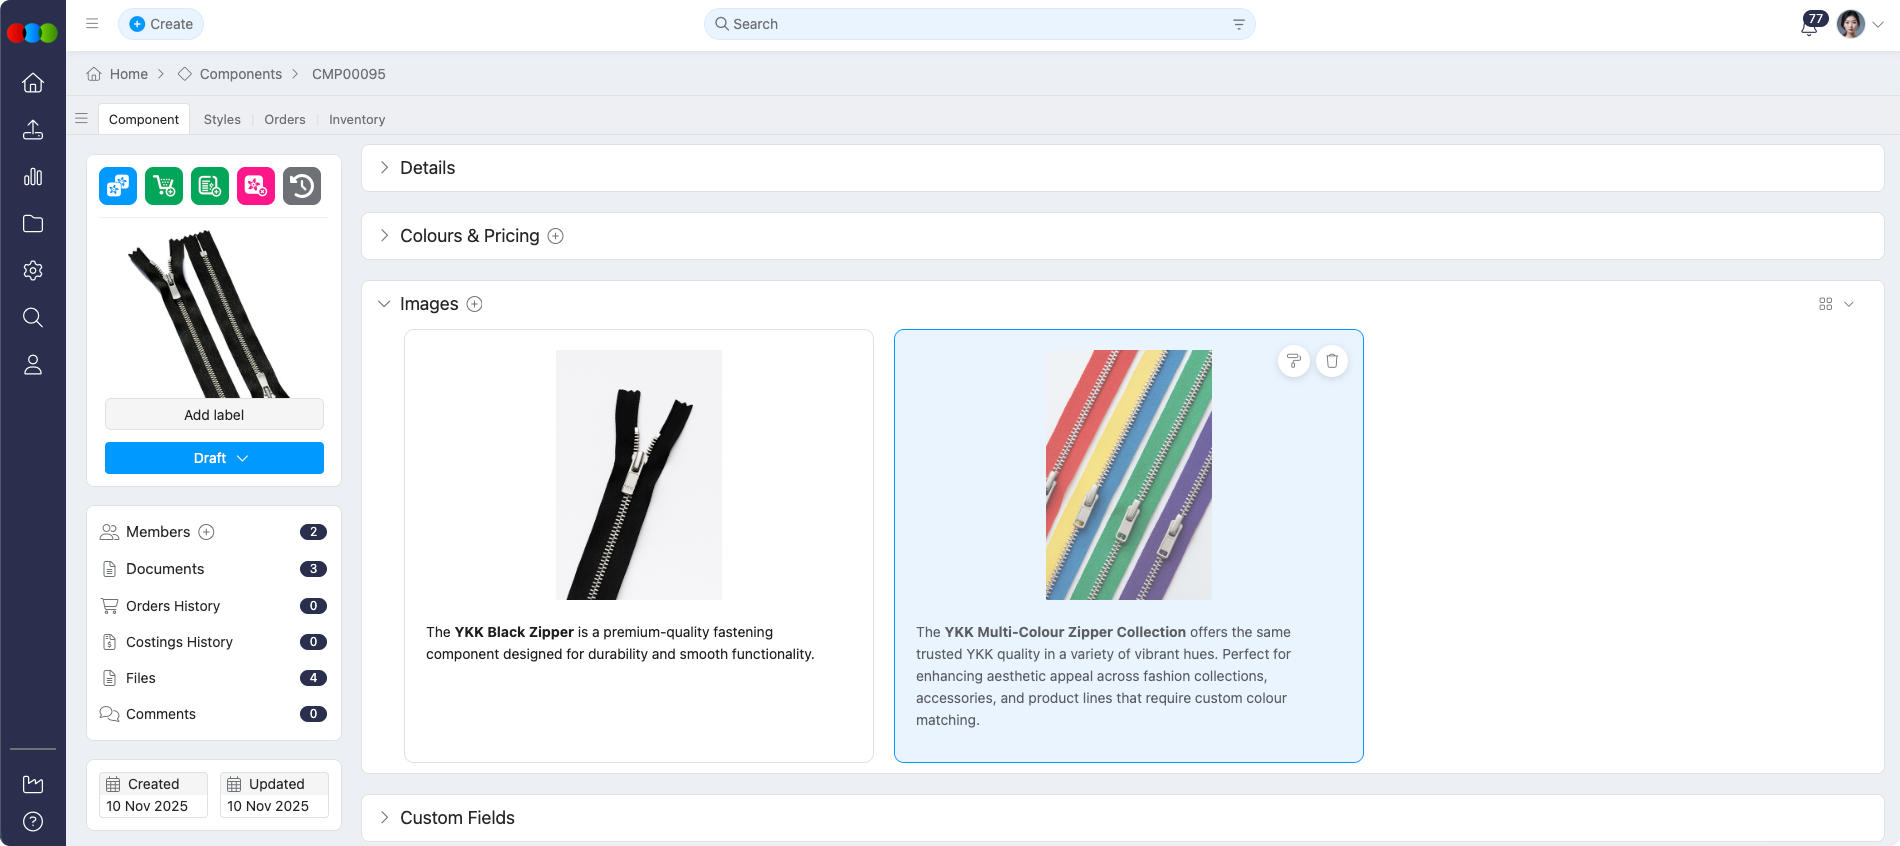Image resolution: width=1900 pixels, height=846 pixels.
Task: Click the search filter options icon
Action: point(1239,24)
